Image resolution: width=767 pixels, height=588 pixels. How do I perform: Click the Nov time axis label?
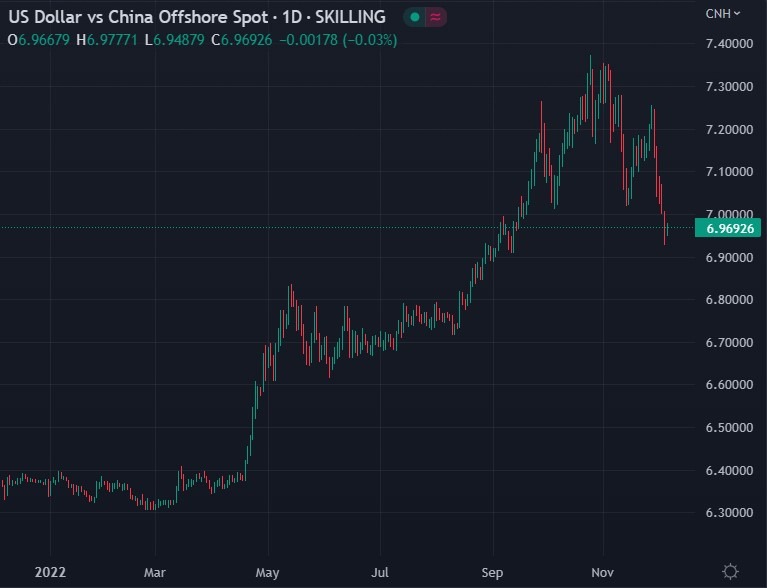tap(602, 572)
